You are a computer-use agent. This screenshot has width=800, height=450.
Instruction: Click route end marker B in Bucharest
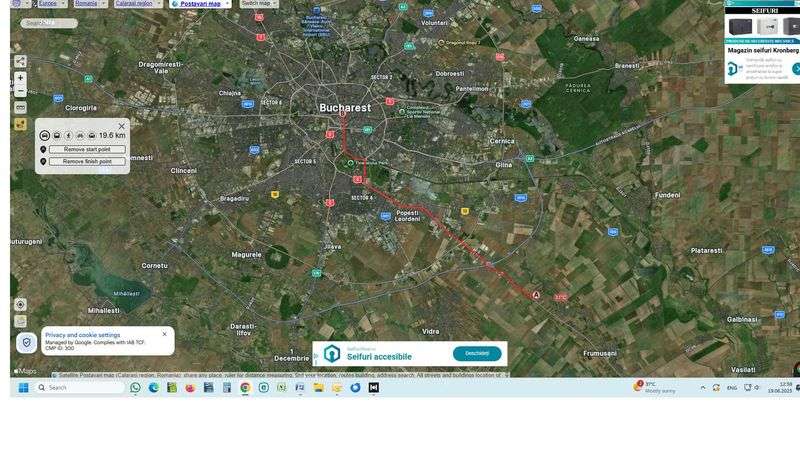click(x=343, y=114)
